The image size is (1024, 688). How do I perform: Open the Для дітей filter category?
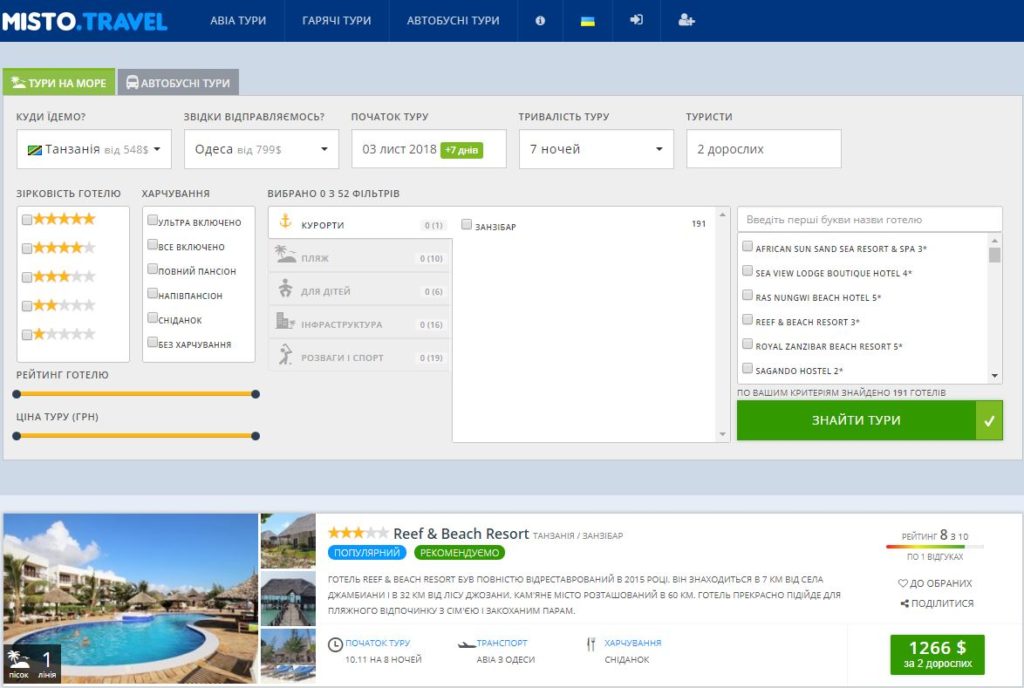(359, 290)
